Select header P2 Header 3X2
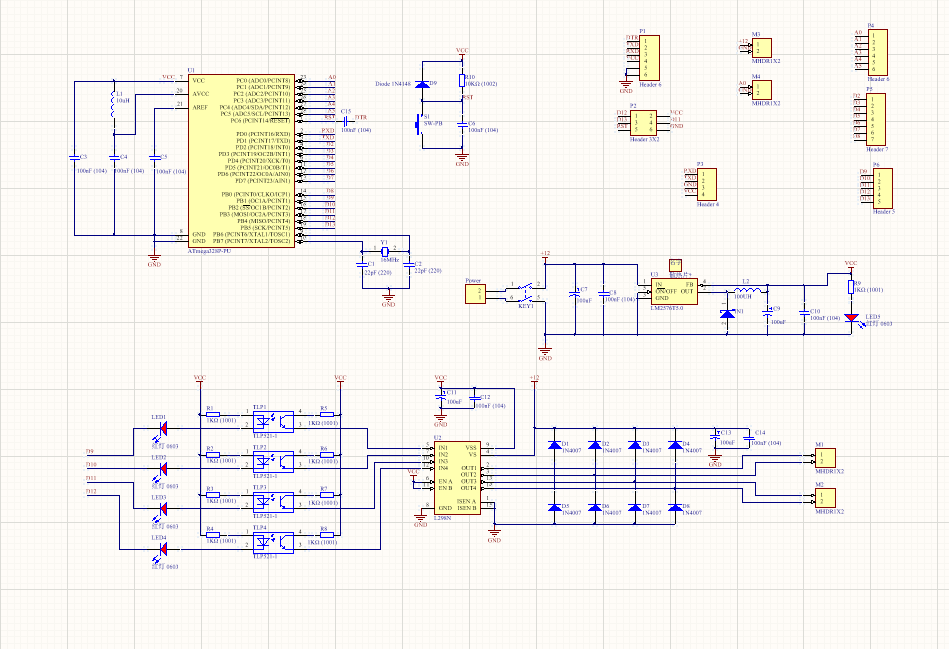 [x=643, y=122]
